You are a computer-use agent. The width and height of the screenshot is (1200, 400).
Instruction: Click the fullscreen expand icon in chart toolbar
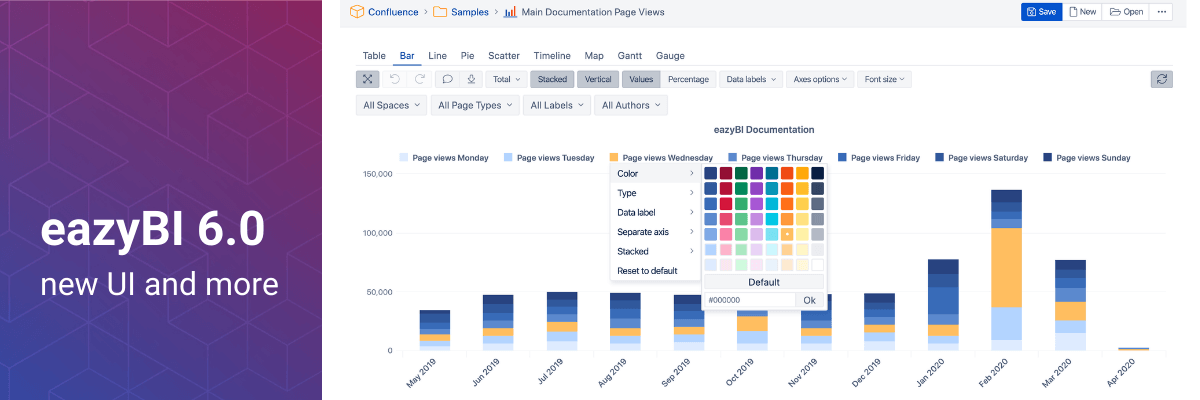click(367, 79)
